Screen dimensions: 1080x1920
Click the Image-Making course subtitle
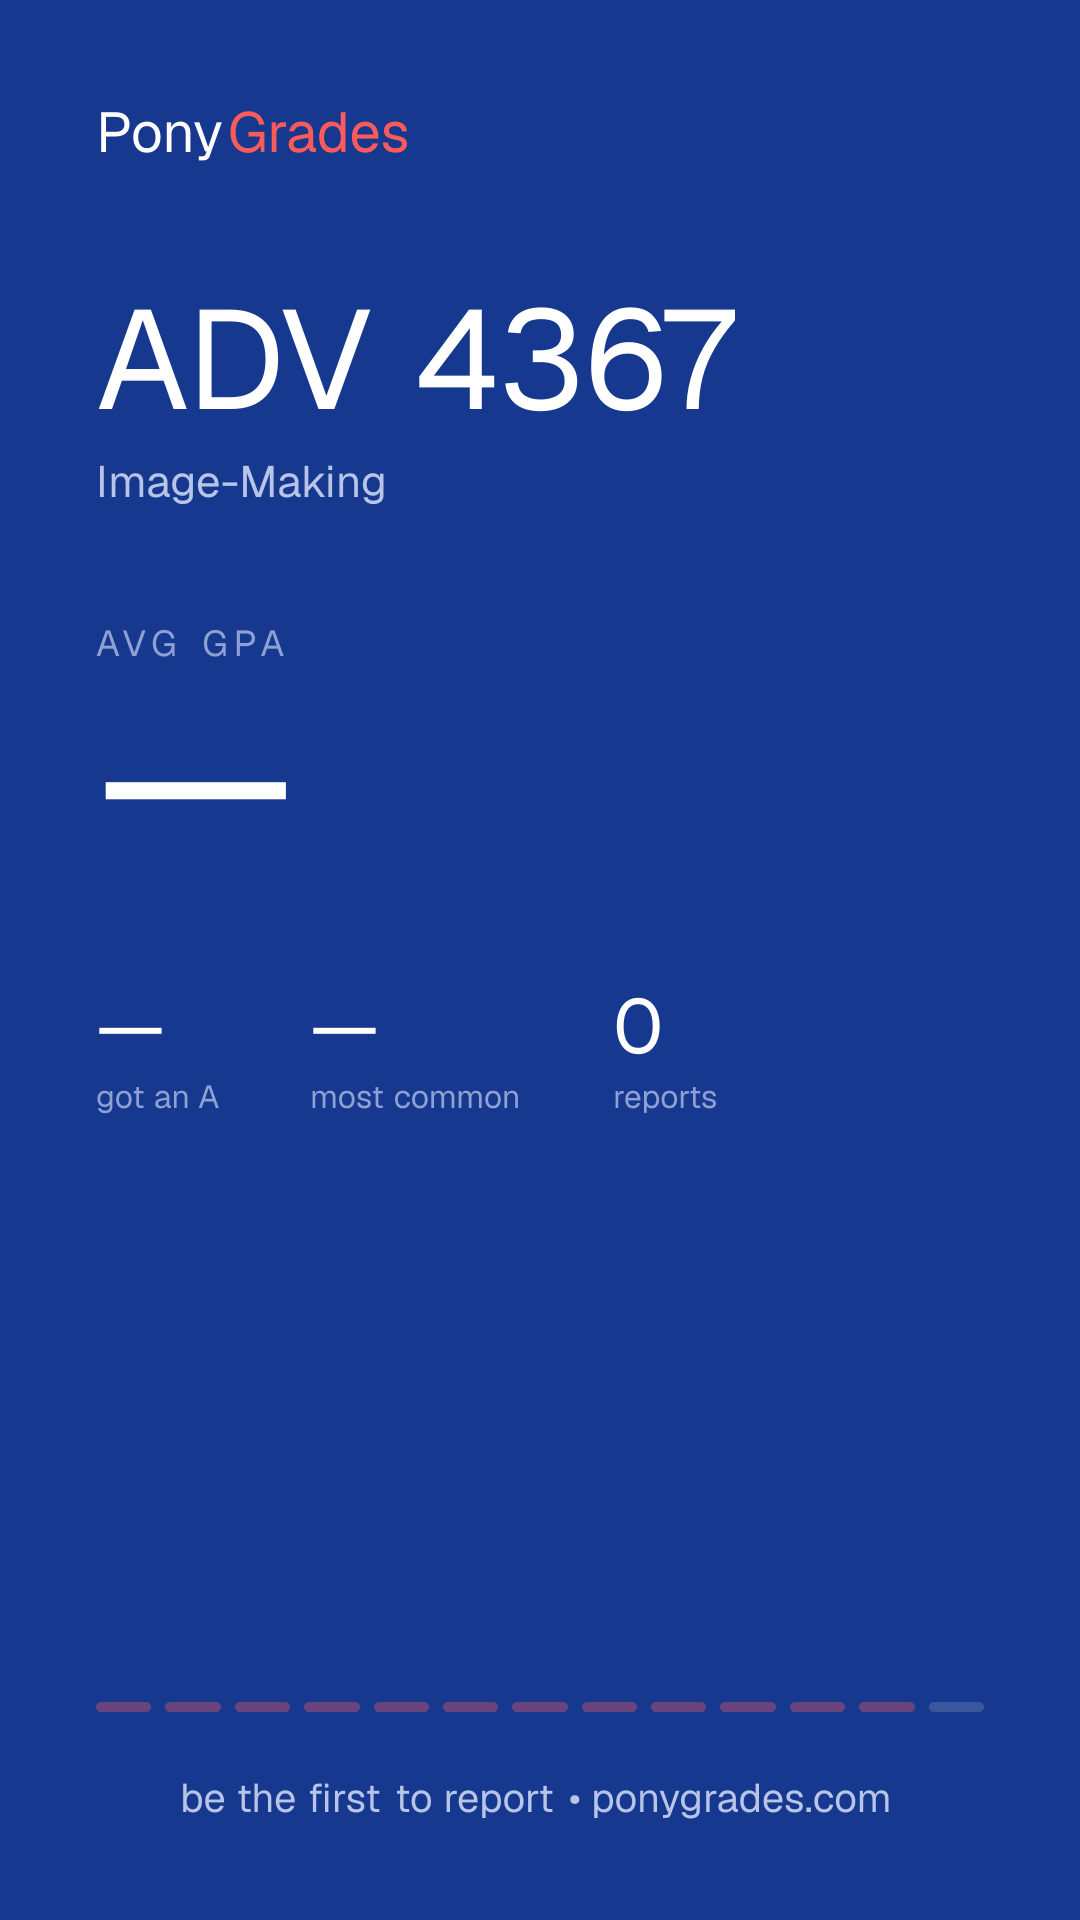[x=241, y=483]
